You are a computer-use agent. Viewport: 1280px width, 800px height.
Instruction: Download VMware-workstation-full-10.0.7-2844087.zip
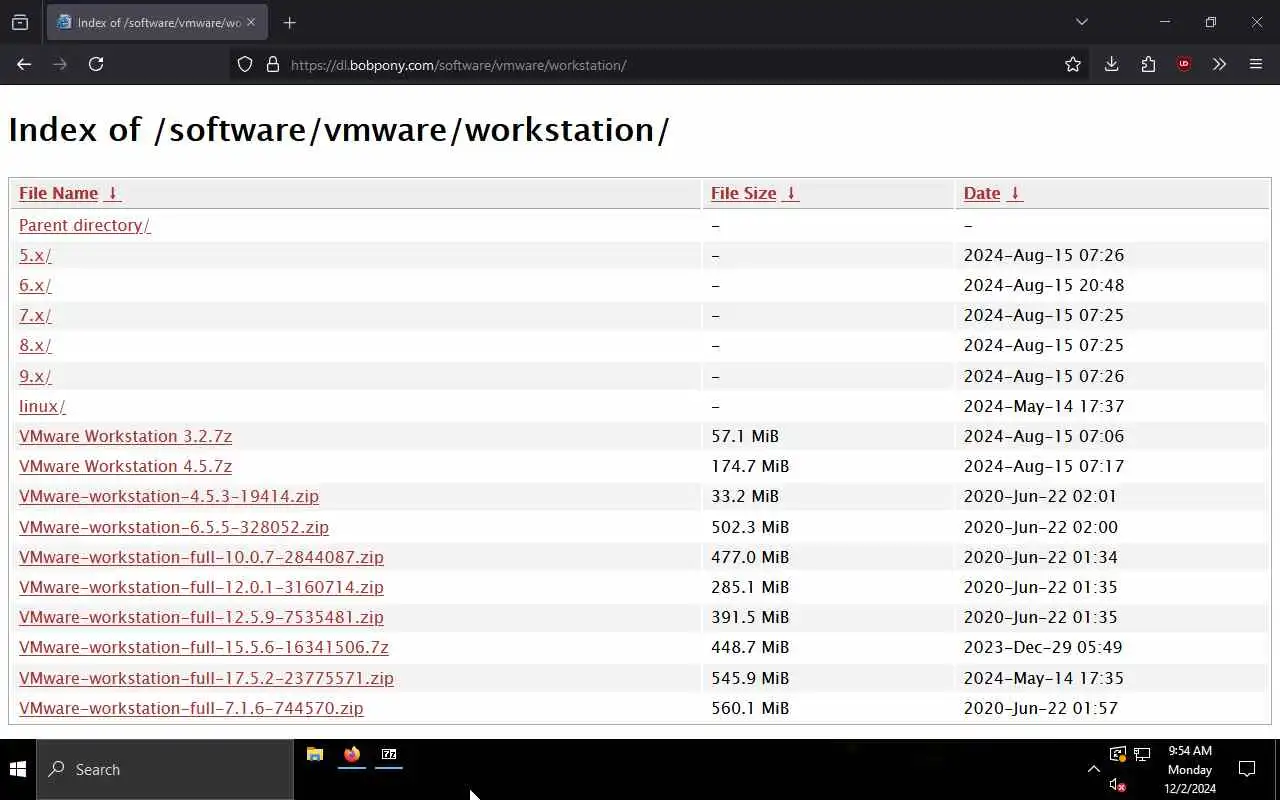pyautogui.click(x=201, y=557)
